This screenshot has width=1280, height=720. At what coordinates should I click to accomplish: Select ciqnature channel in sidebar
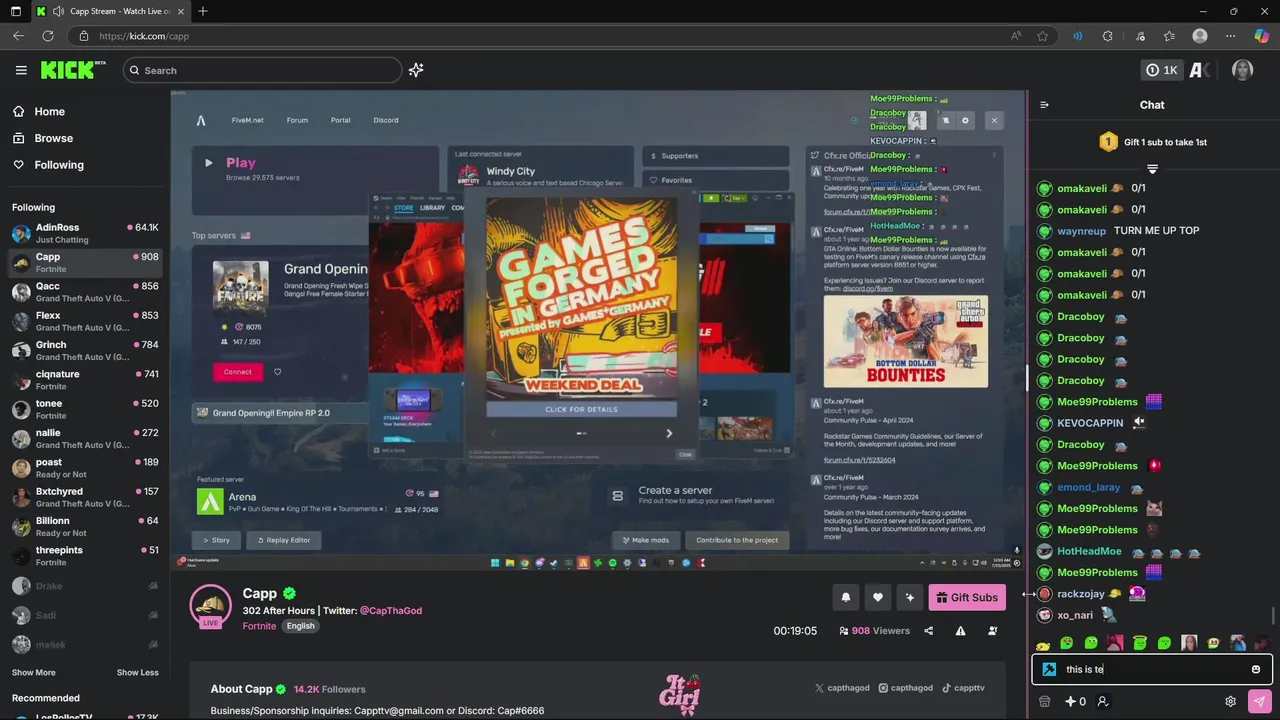tap(85, 380)
